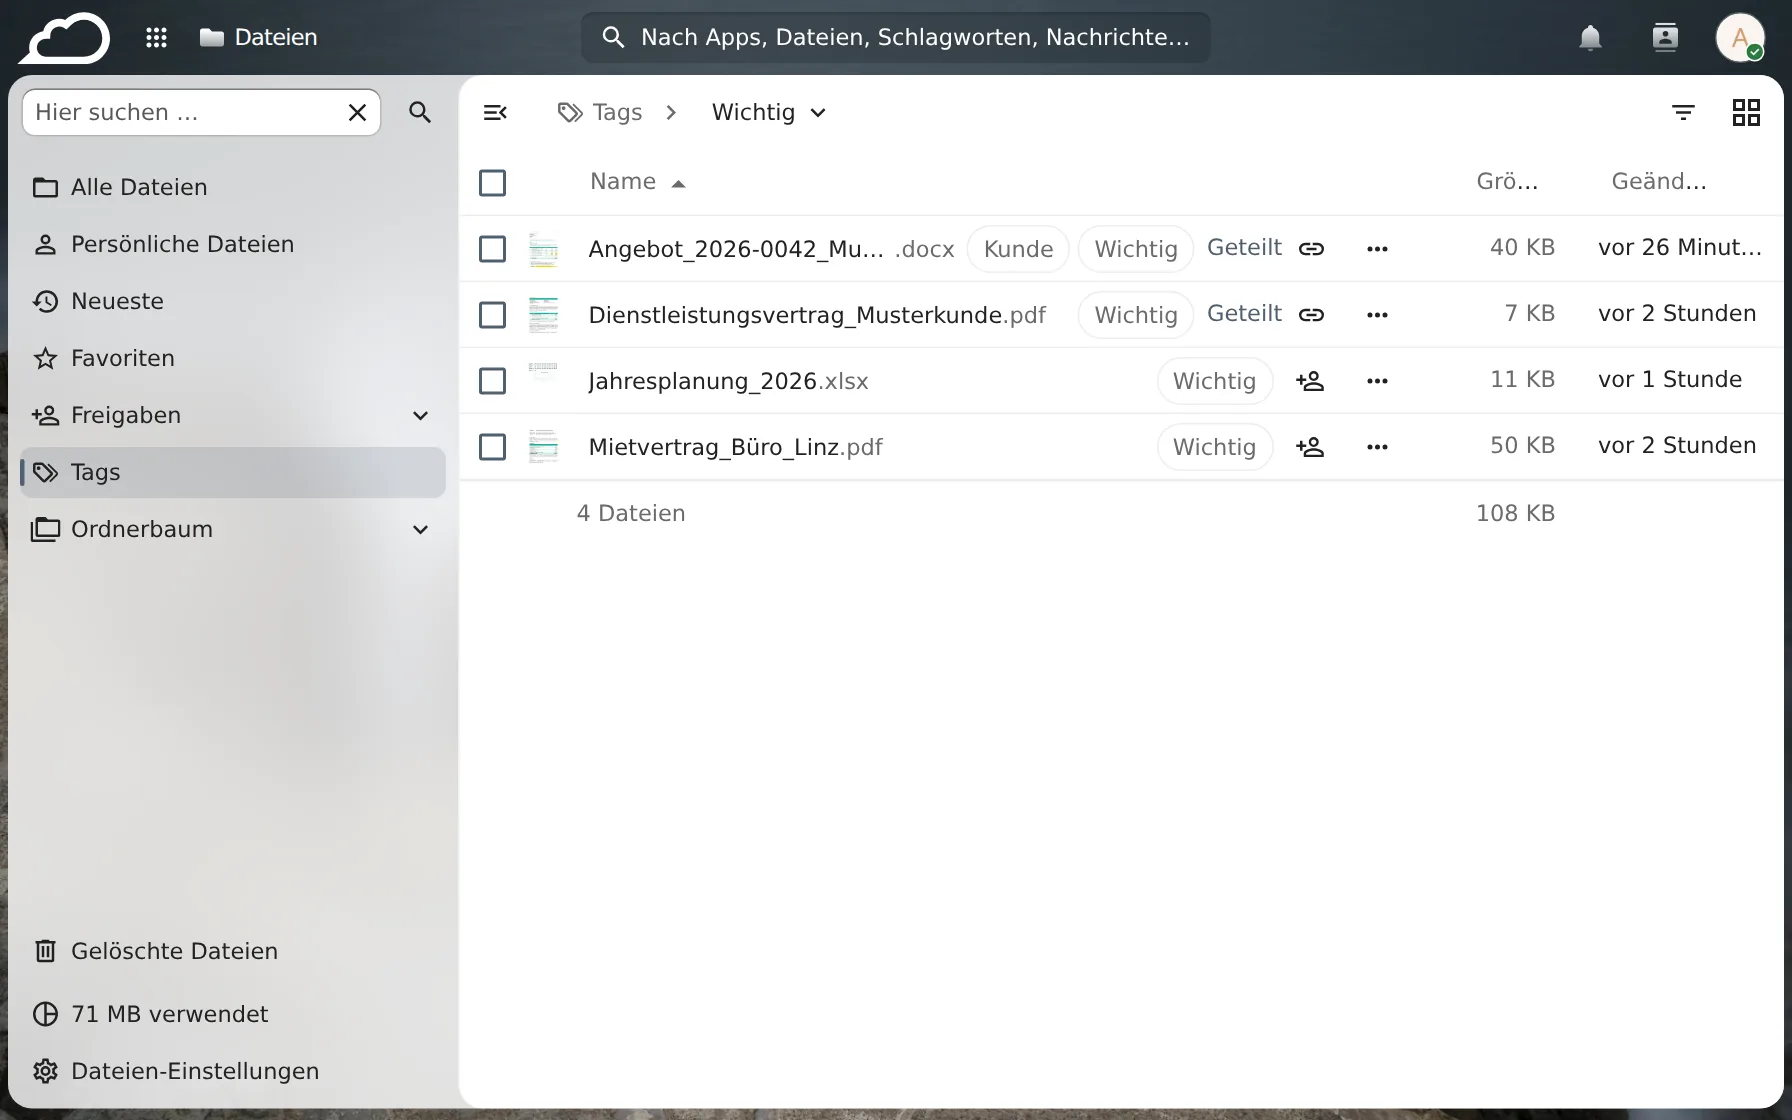The height and width of the screenshot is (1120, 1792).
Task: Go to Alle Dateien
Action: (233, 188)
